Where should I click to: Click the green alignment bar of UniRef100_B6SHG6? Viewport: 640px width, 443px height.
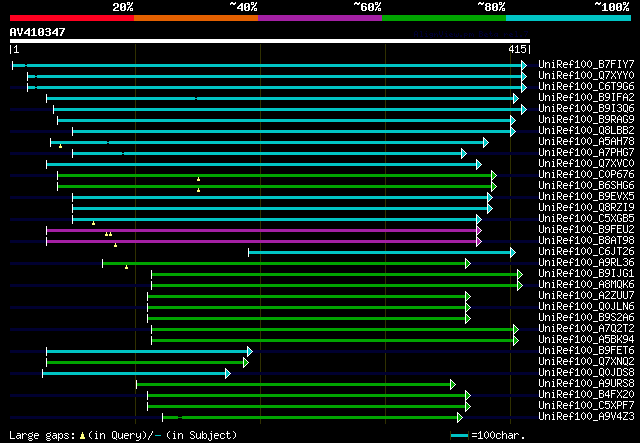point(274,187)
